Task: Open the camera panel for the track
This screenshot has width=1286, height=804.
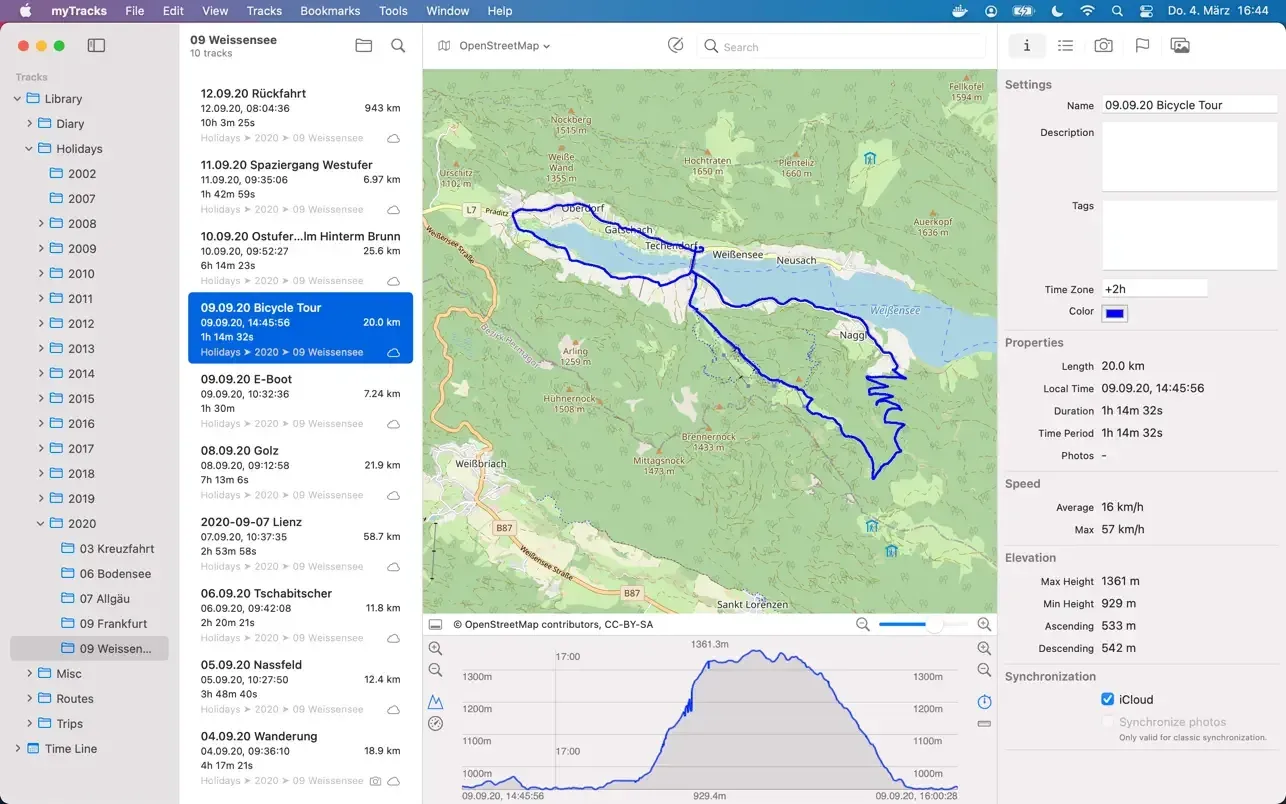Action: [1103, 45]
